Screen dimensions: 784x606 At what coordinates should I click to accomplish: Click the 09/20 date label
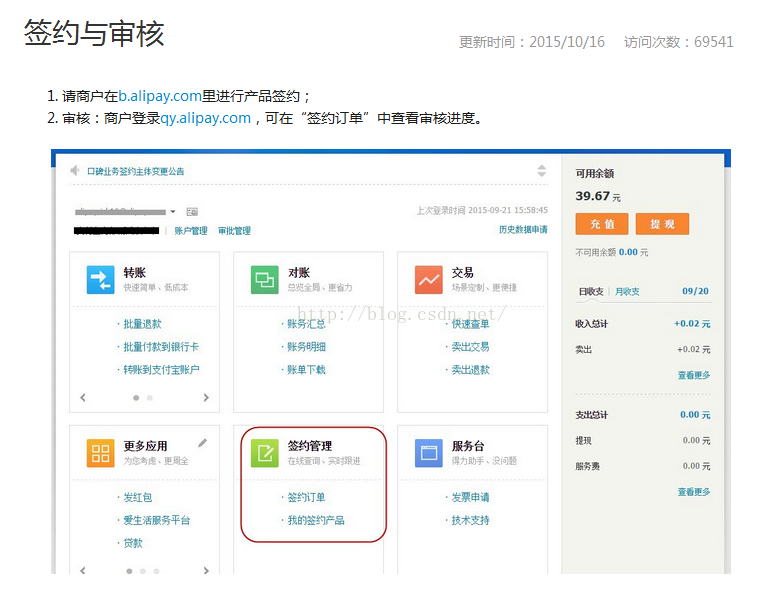click(696, 291)
